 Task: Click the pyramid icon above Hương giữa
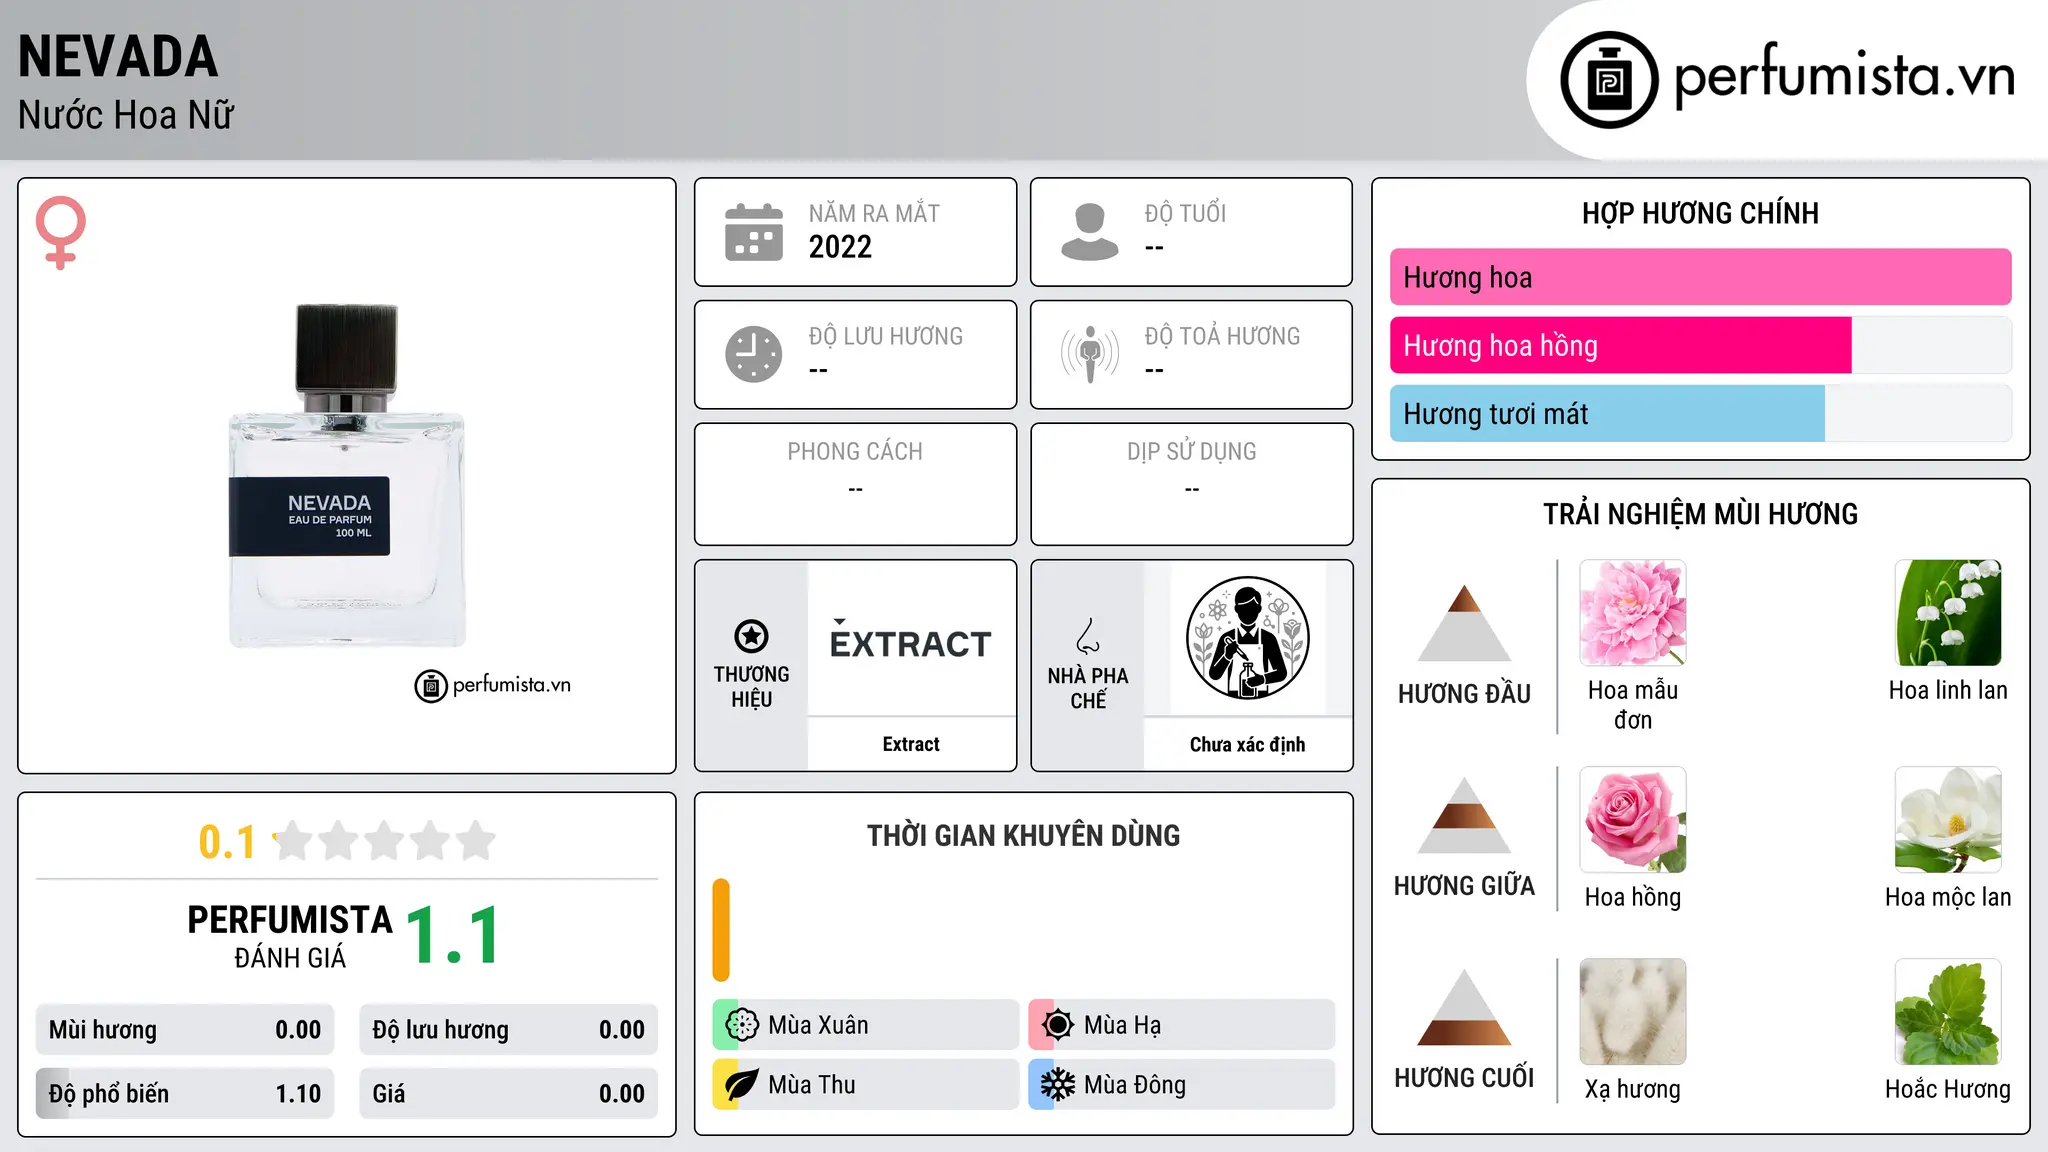[x=1464, y=815]
